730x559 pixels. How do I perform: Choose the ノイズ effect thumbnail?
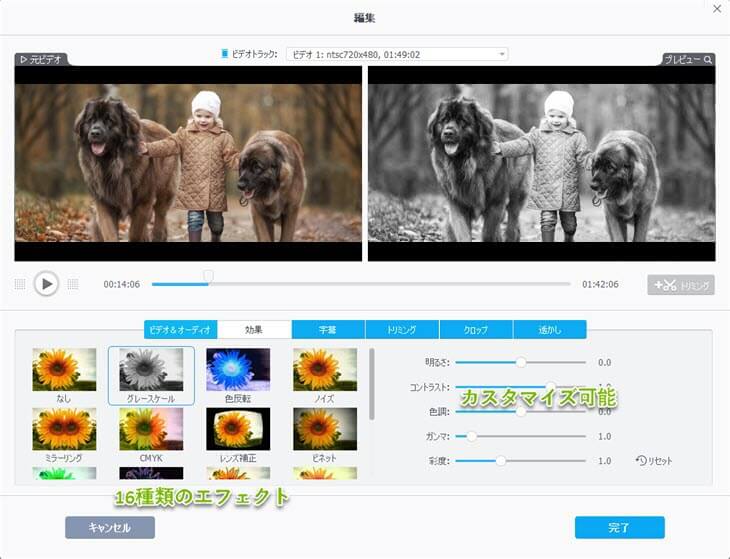pos(324,370)
